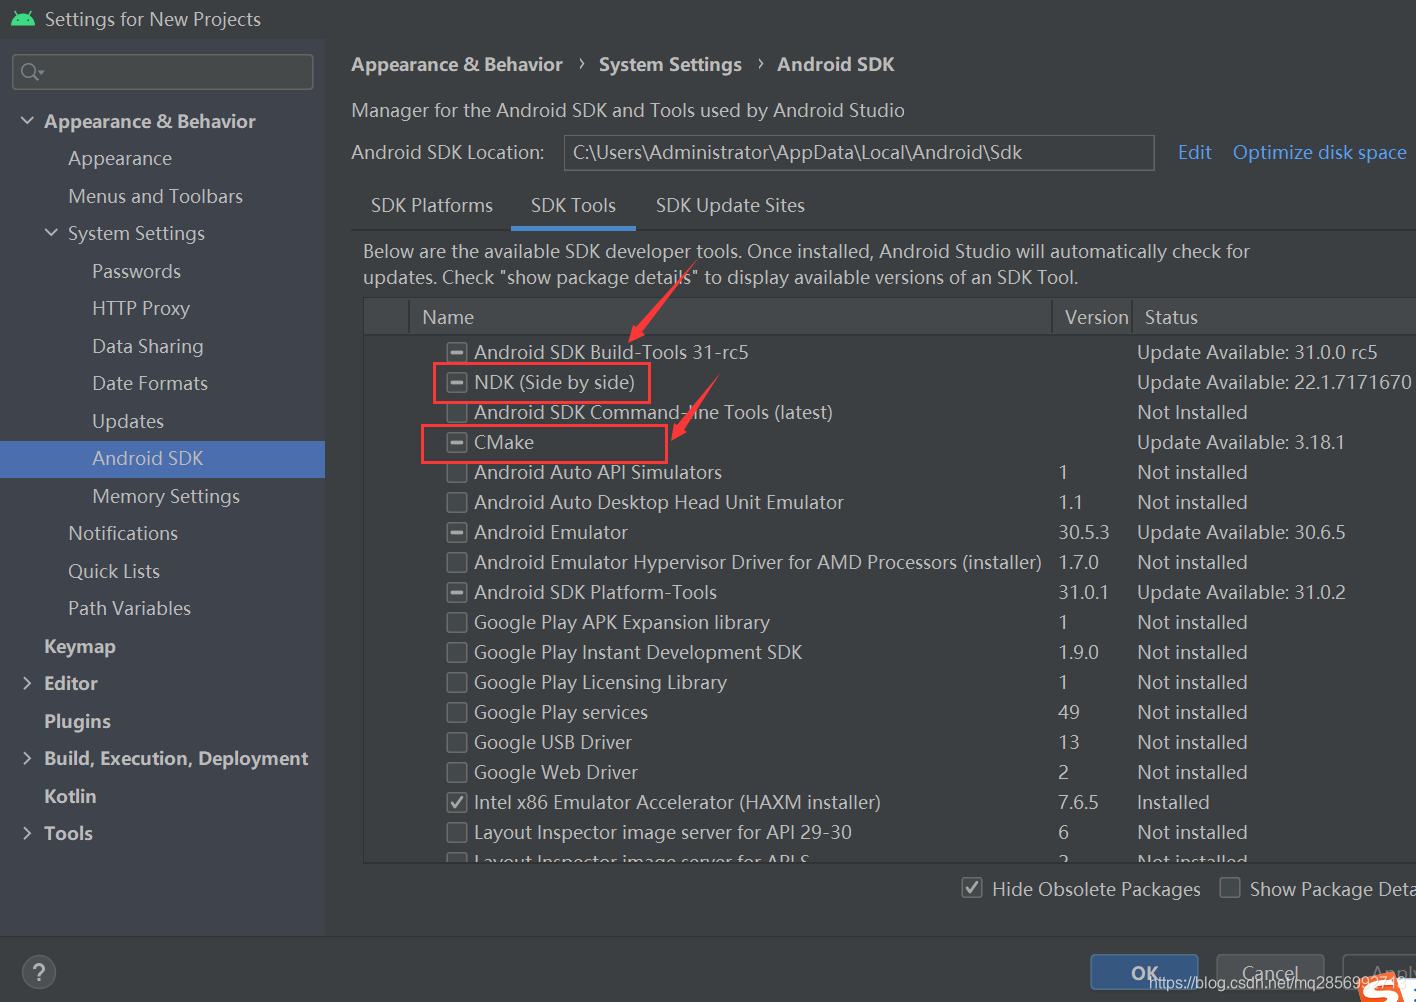The width and height of the screenshot is (1416, 1002).
Task: Toggle Android SDK Build-Tools 31-rc5 checkbox
Action: [x=457, y=352]
